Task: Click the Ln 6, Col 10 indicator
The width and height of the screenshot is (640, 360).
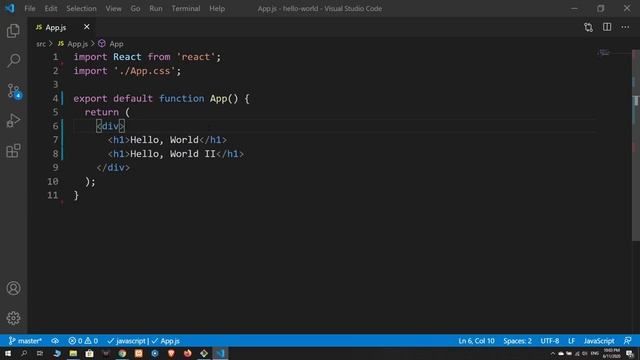Action: pyautogui.click(x=476, y=341)
